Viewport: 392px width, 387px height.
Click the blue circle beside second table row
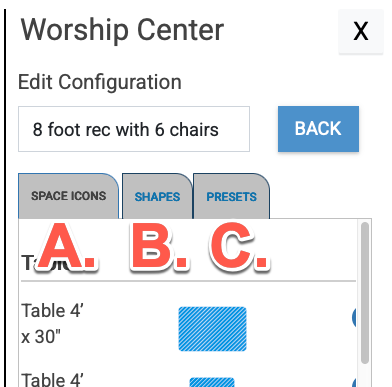[x=354, y=383]
